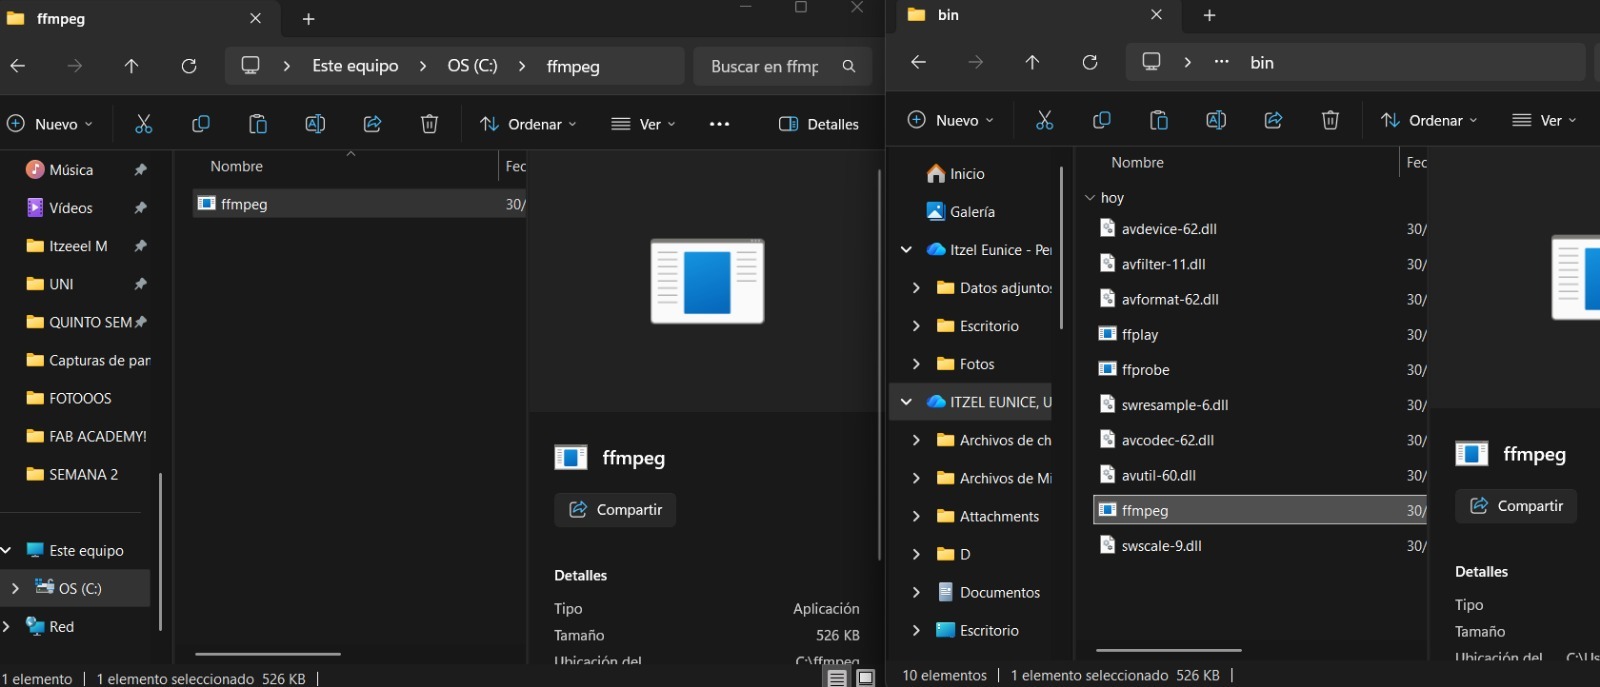
Task: Click Compartir button in bin details pane
Action: [1516, 506]
